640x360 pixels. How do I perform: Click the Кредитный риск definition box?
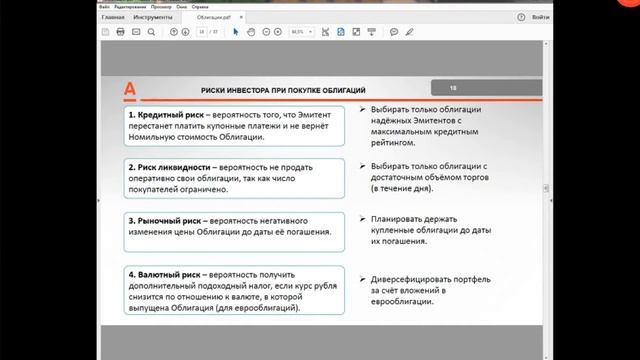coord(234,126)
